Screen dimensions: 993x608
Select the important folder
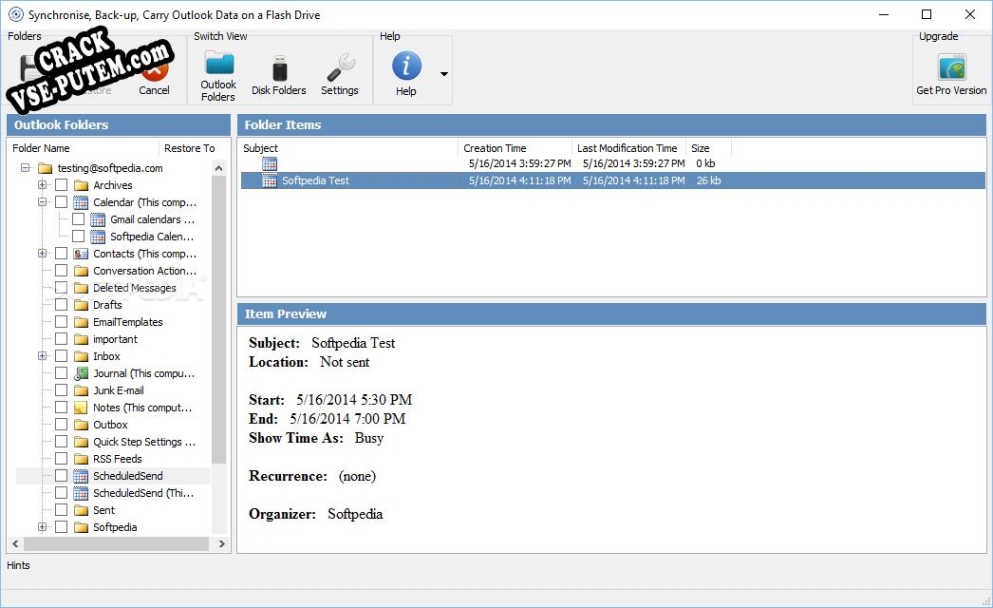point(115,339)
